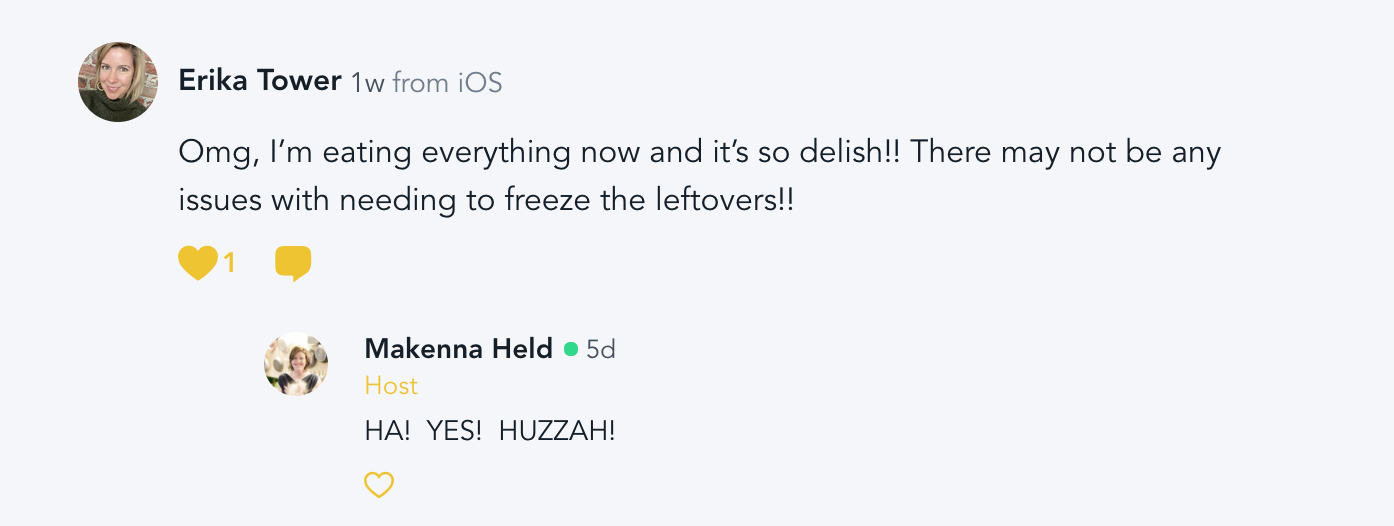Unlike Erika Tower's comment with filled heart

[x=198, y=263]
